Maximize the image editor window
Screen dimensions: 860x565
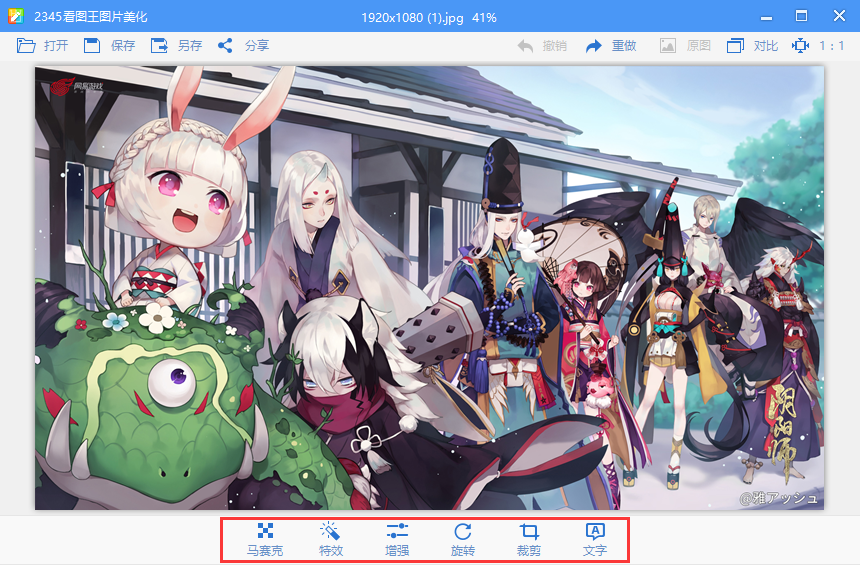(x=801, y=17)
